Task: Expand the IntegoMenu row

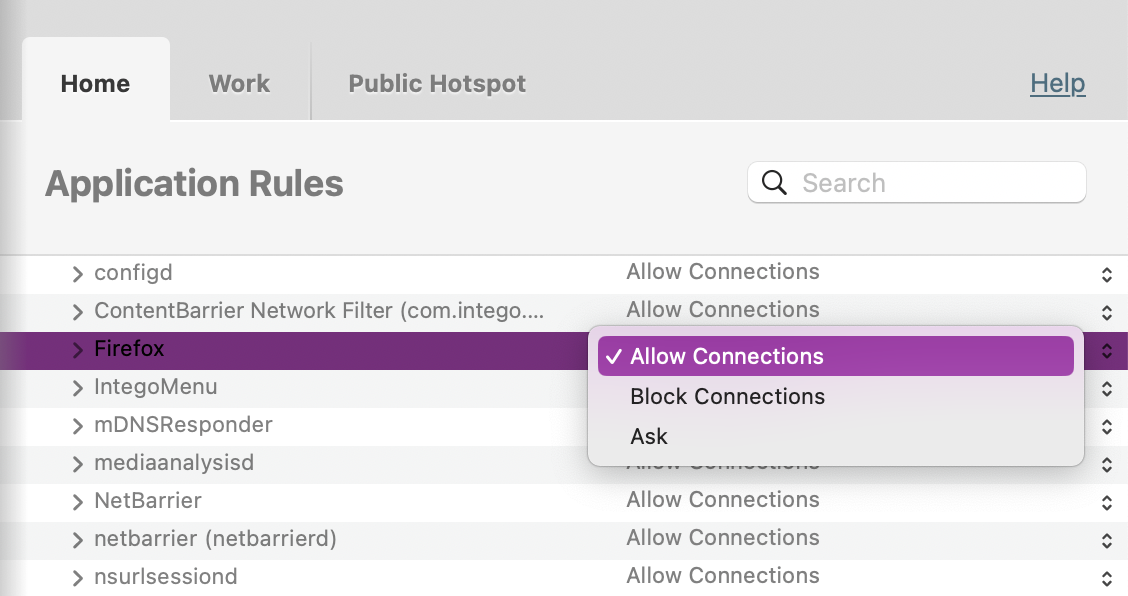Action: [x=78, y=388]
